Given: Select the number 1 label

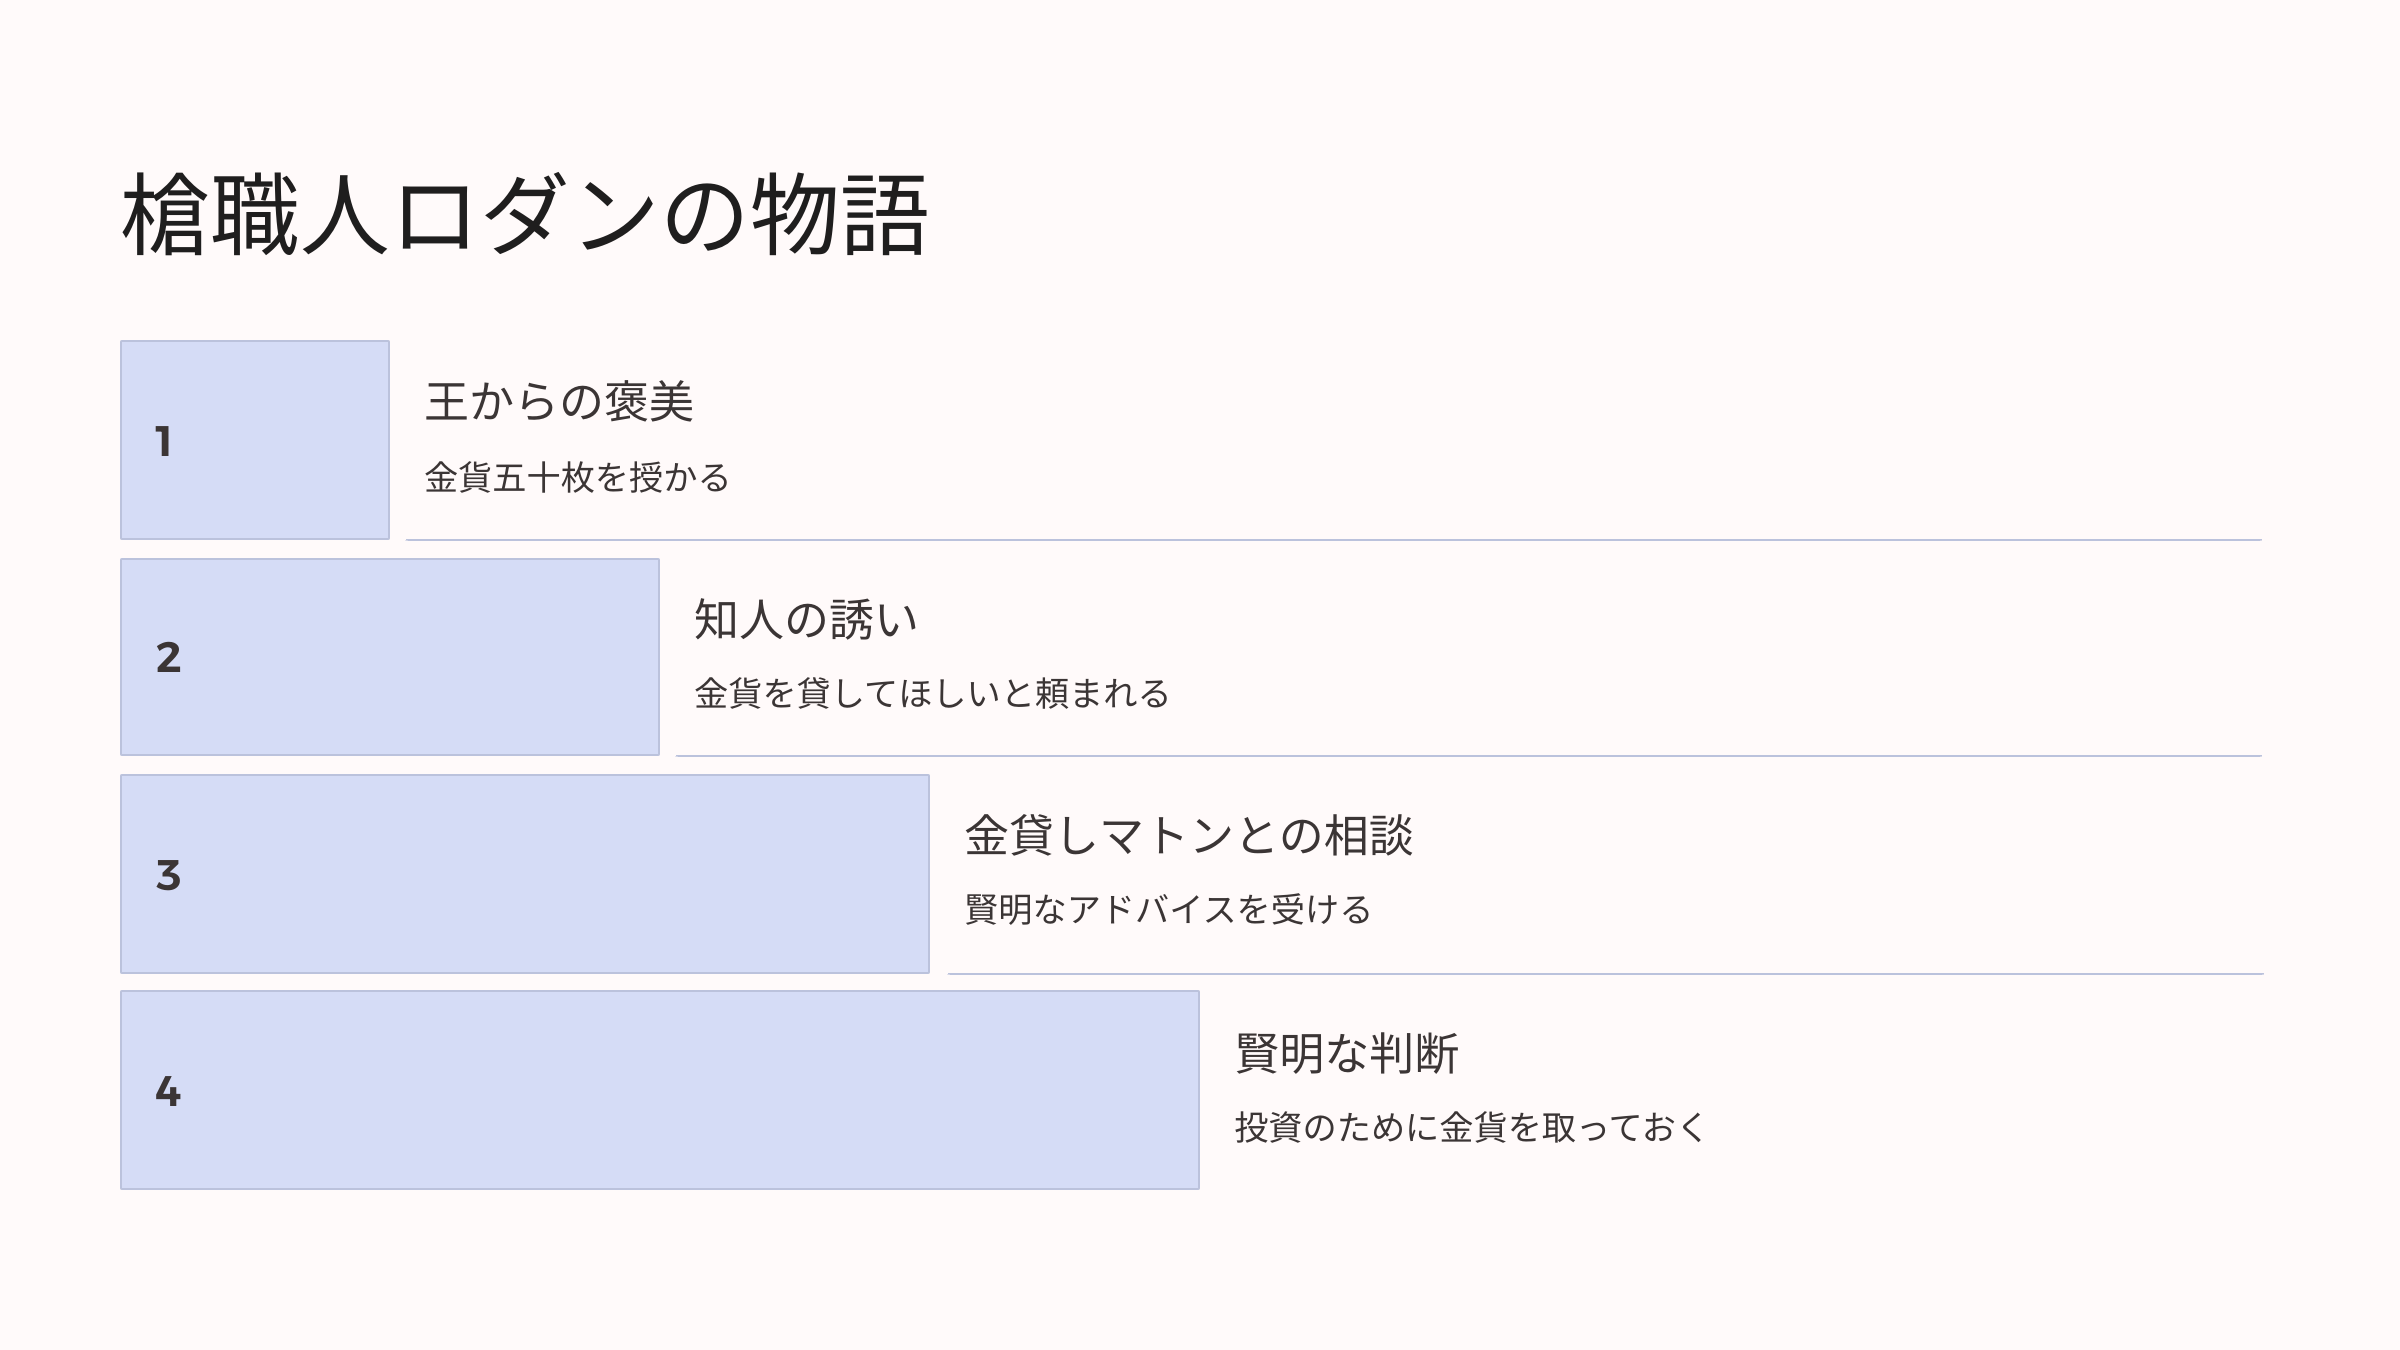Looking at the screenshot, I should coord(164,441).
